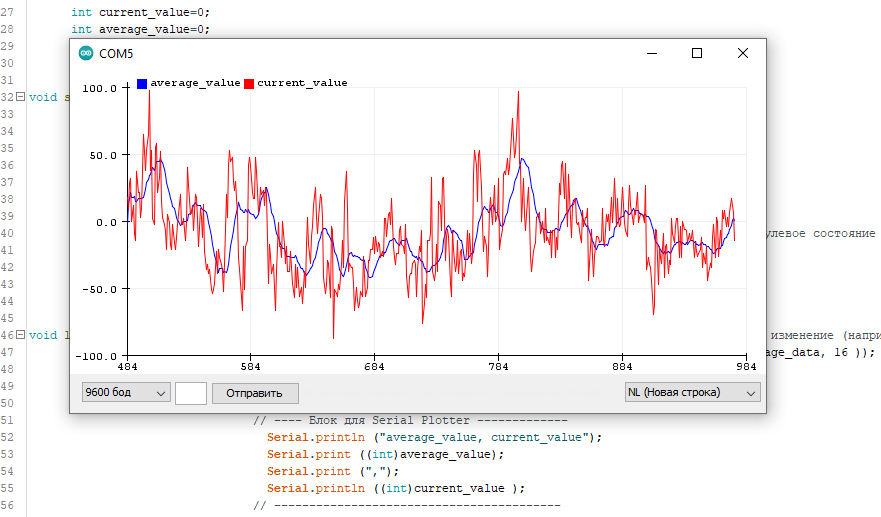Click the Serial.println current_value line 55
Viewport: 881px width, 517px height.
(396, 488)
